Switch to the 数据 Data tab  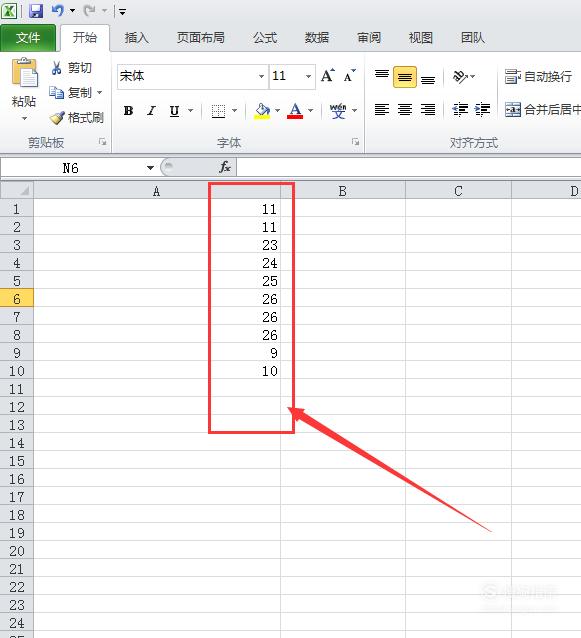[317, 38]
